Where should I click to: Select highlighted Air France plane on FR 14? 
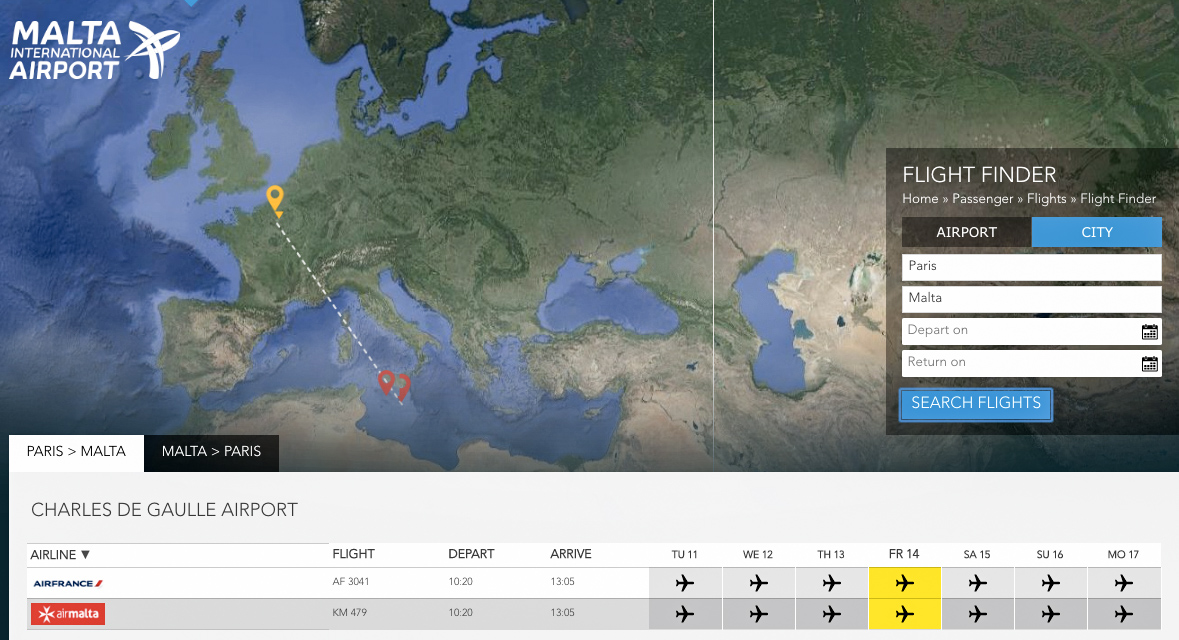(905, 583)
